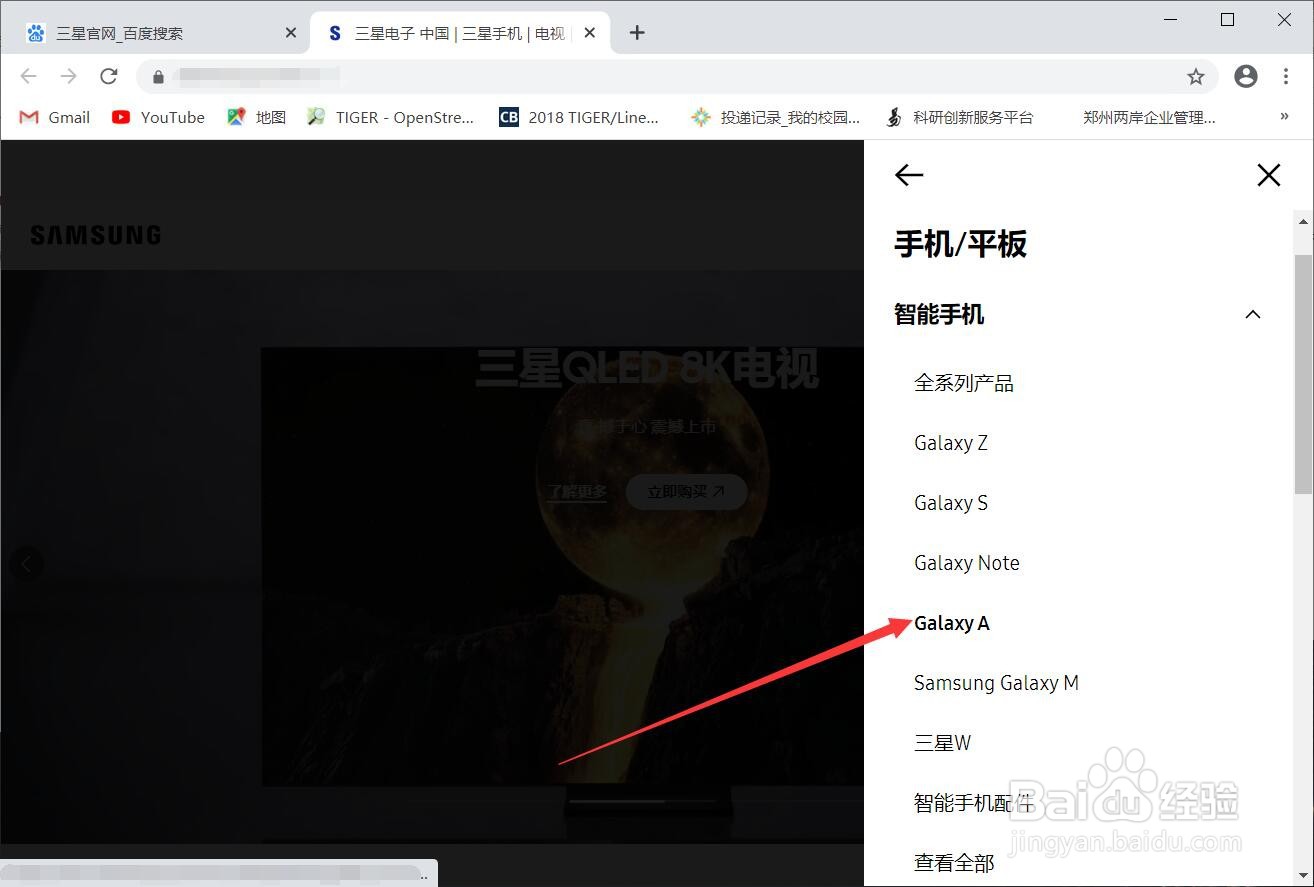The height and width of the screenshot is (887, 1314).
Task: Open Chrome's three-dot menu
Action: point(1286,76)
